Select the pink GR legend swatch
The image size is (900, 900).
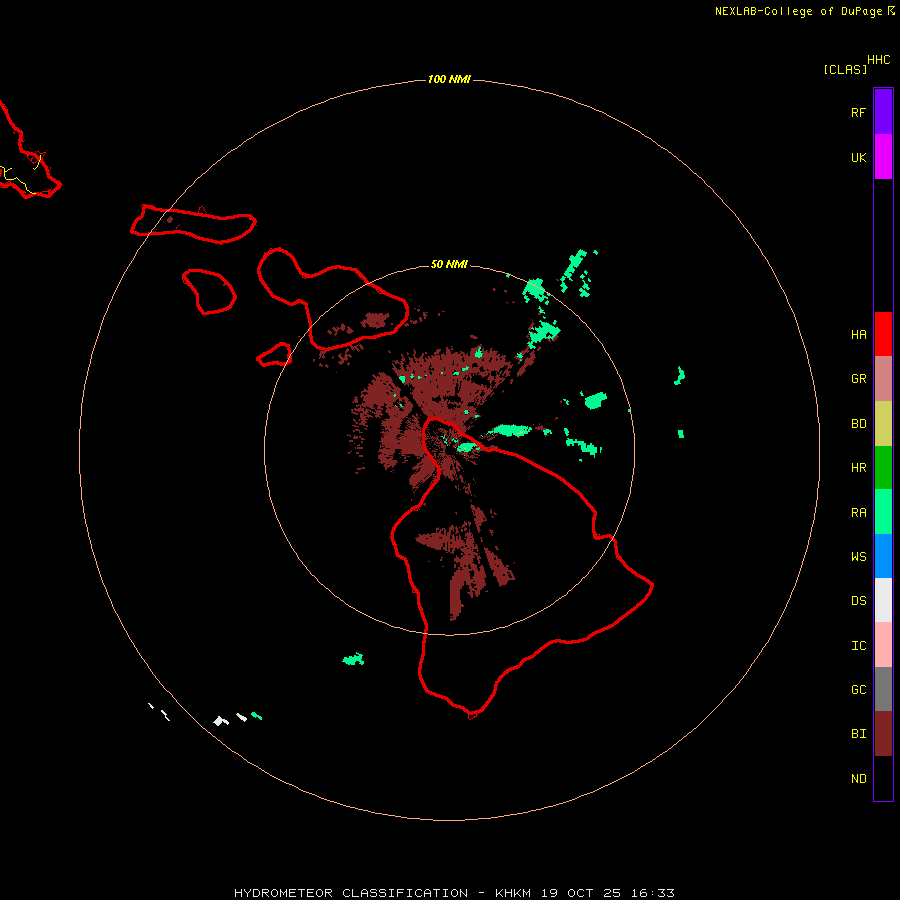[883, 379]
